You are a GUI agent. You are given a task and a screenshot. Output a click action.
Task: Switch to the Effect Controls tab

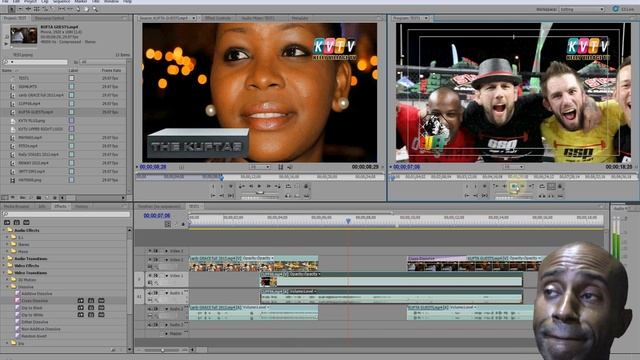point(218,18)
